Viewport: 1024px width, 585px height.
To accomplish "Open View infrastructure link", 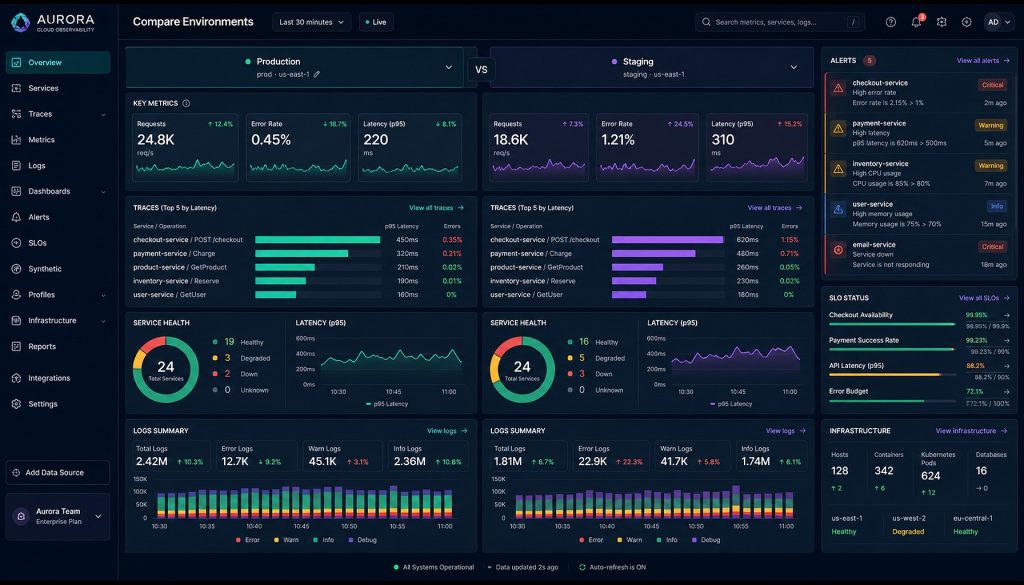I will [972, 431].
